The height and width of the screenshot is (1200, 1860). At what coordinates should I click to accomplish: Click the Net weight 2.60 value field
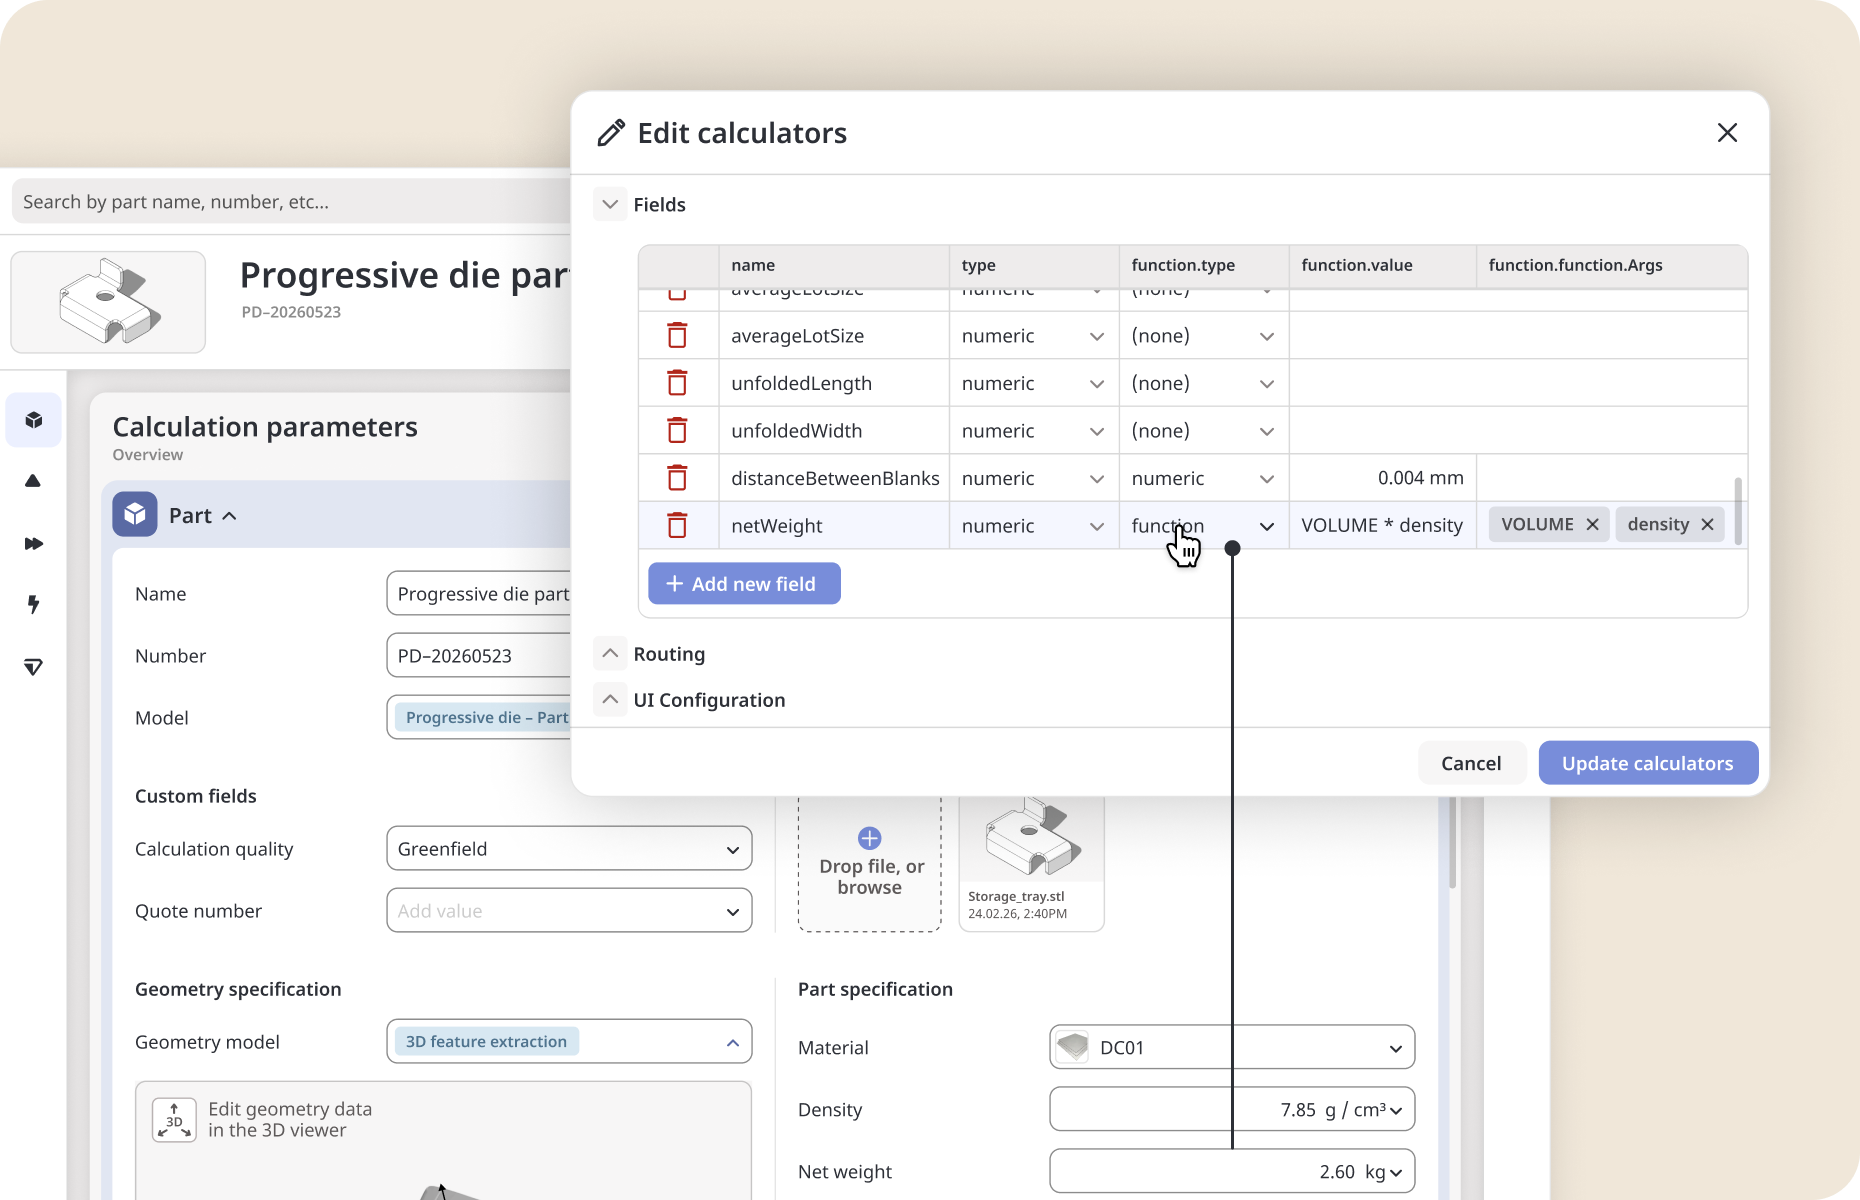1232,1171
